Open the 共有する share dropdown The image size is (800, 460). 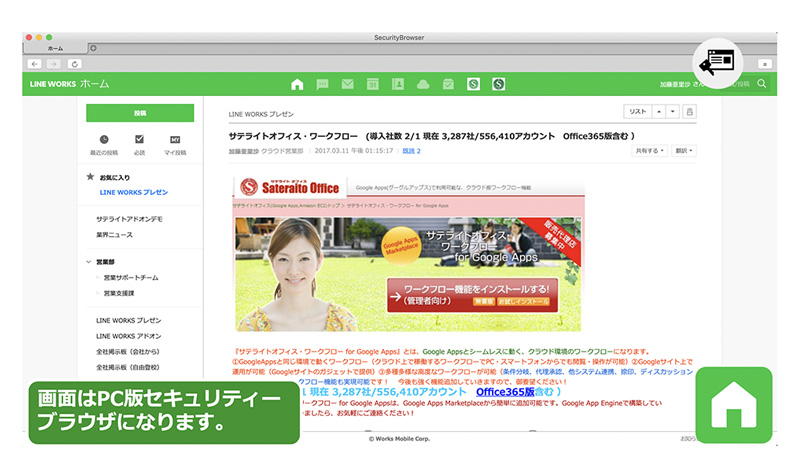(649, 150)
